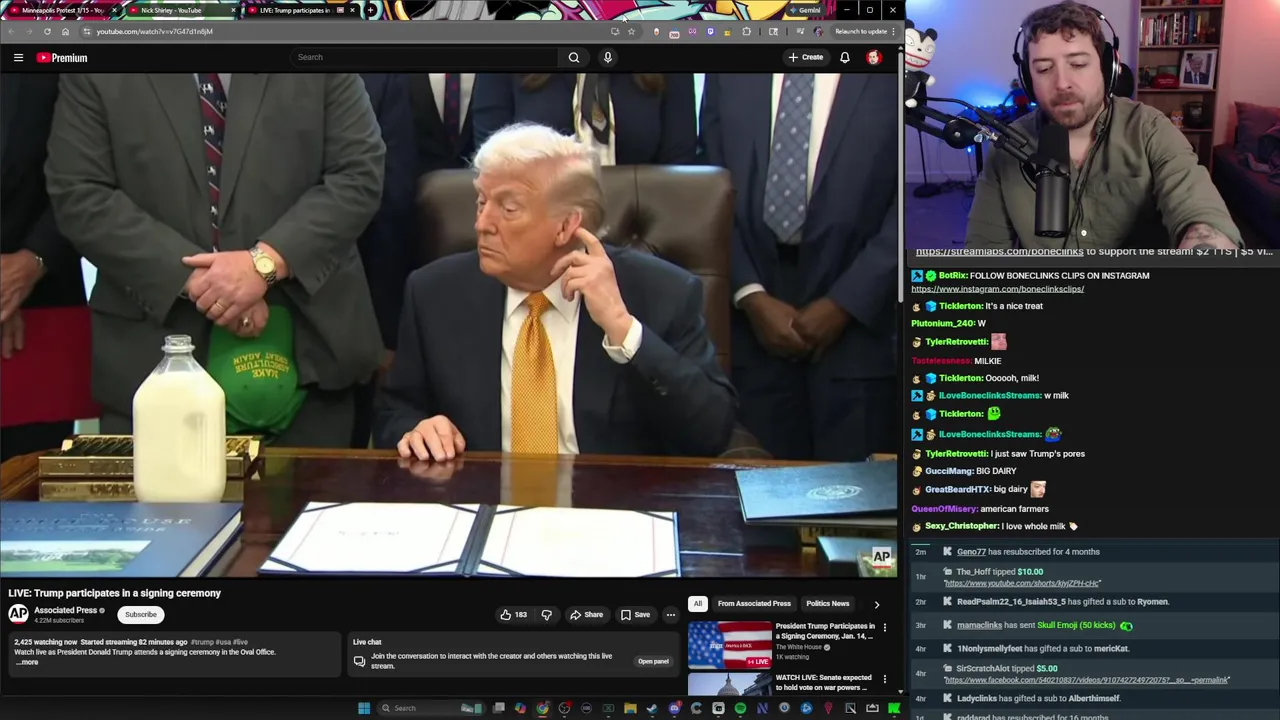Go to the YouTube Premium home logo
Image resolution: width=1280 pixels, height=720 pixels.
tap(62, 58)
